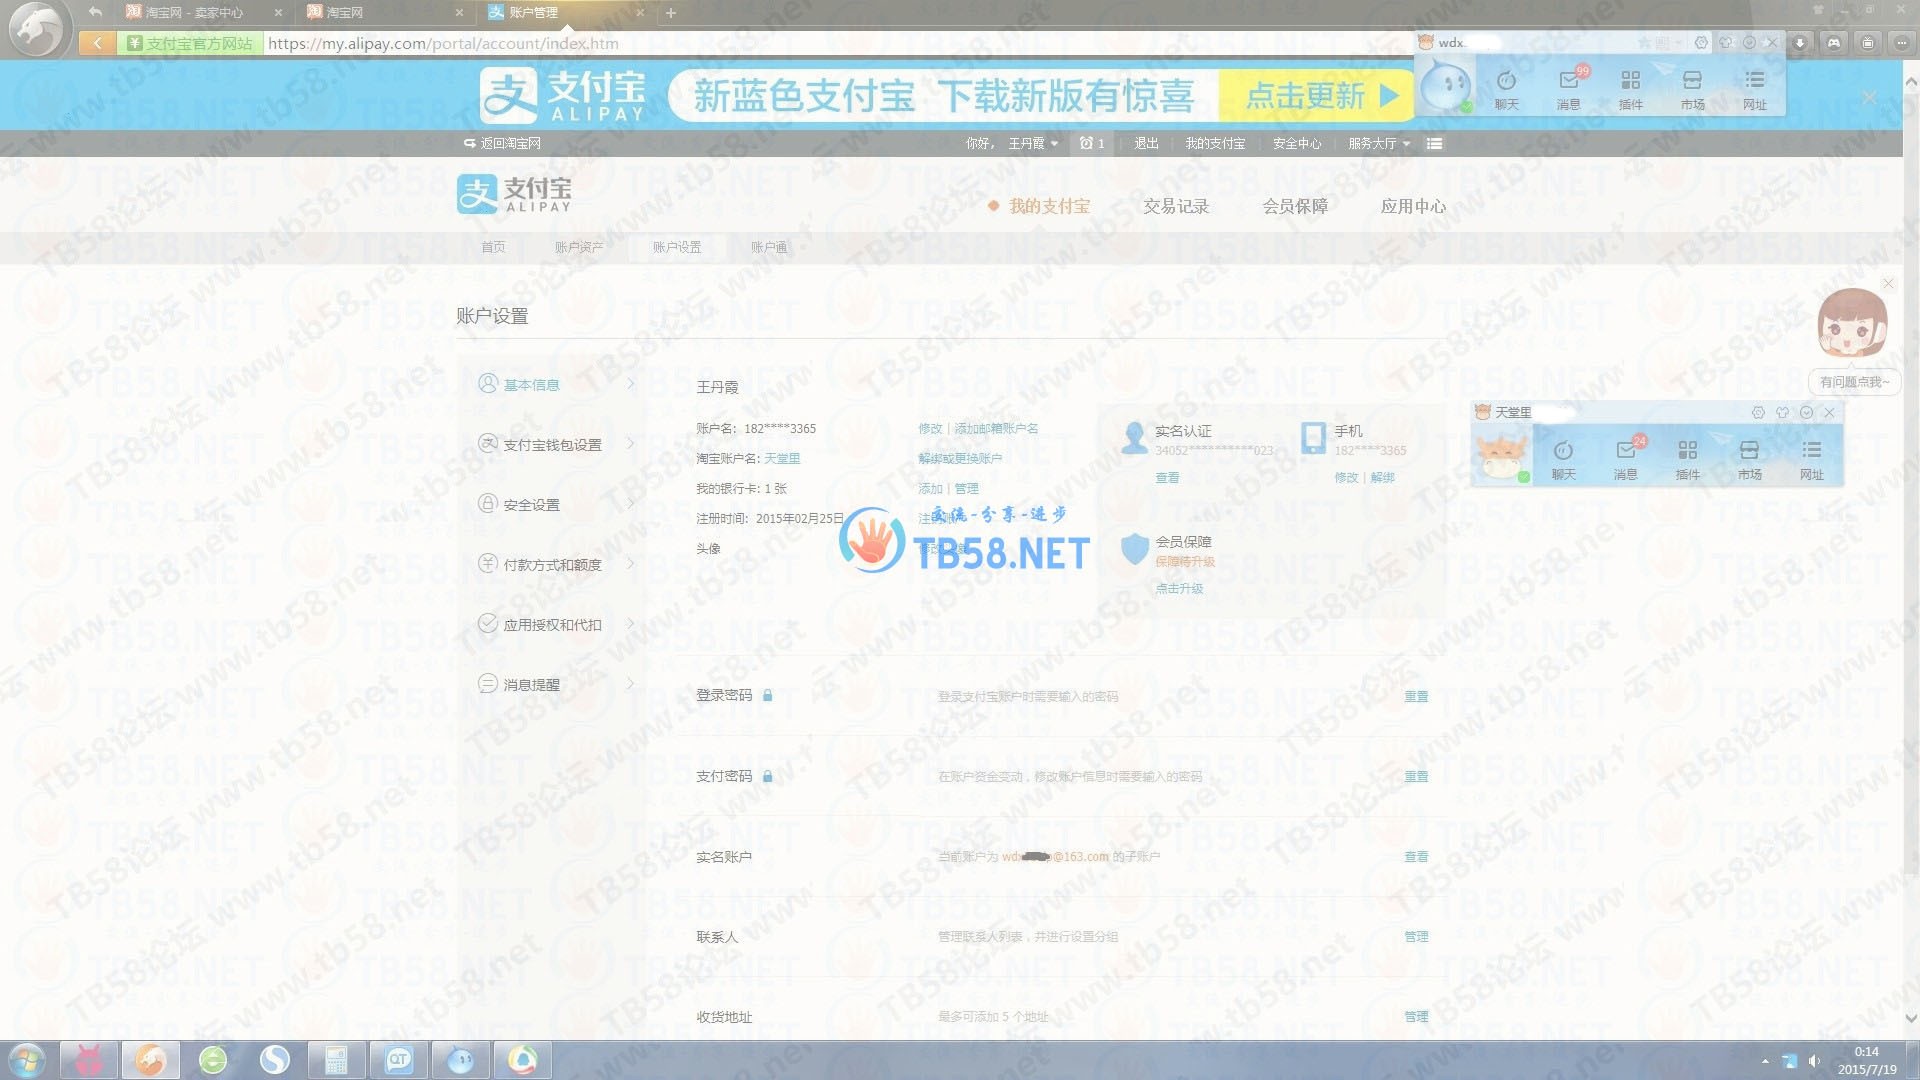Viewport: 1920px width, 1080px height.
Task: Select 账户通 sub-navigation tab
Action: coord(769,247)
